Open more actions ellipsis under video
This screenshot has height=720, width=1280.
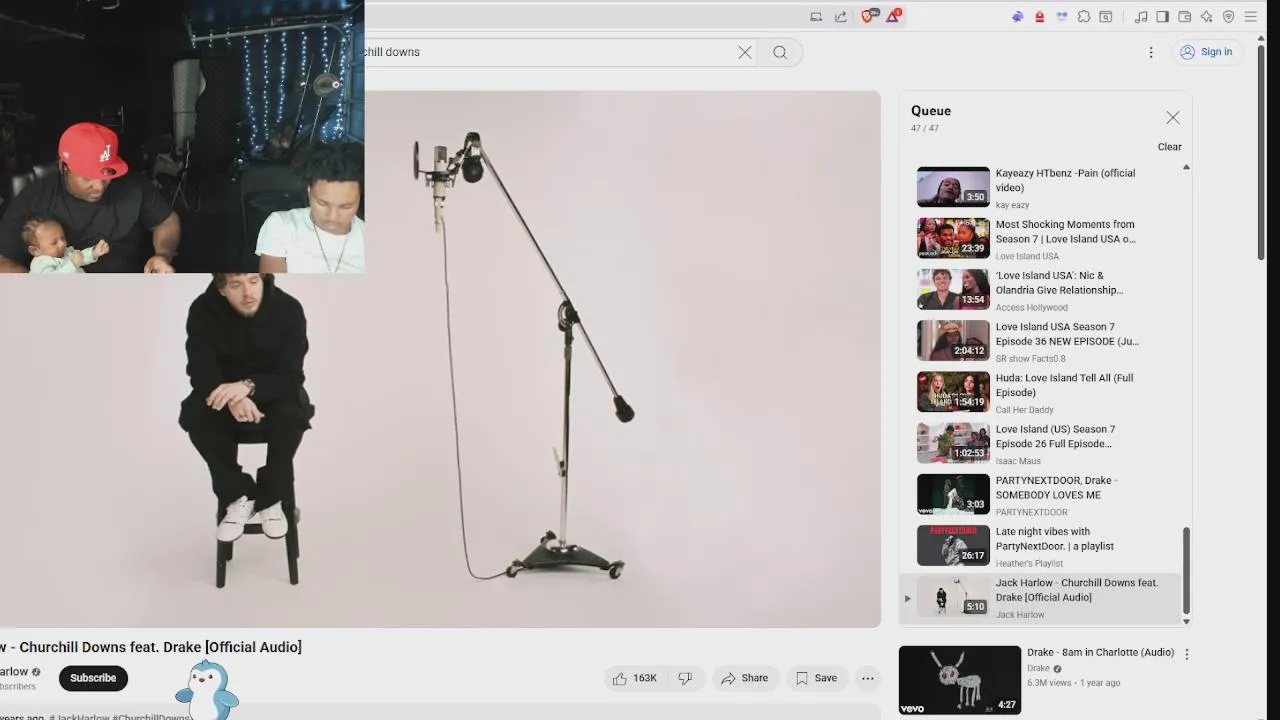coord(868,678)
